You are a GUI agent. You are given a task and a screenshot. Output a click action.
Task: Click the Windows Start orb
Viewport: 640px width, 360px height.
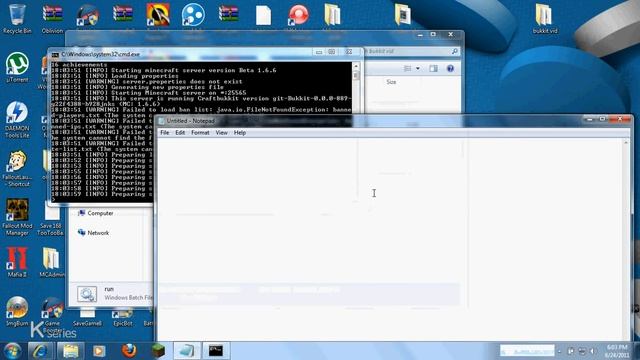click(x=12, y=351)
